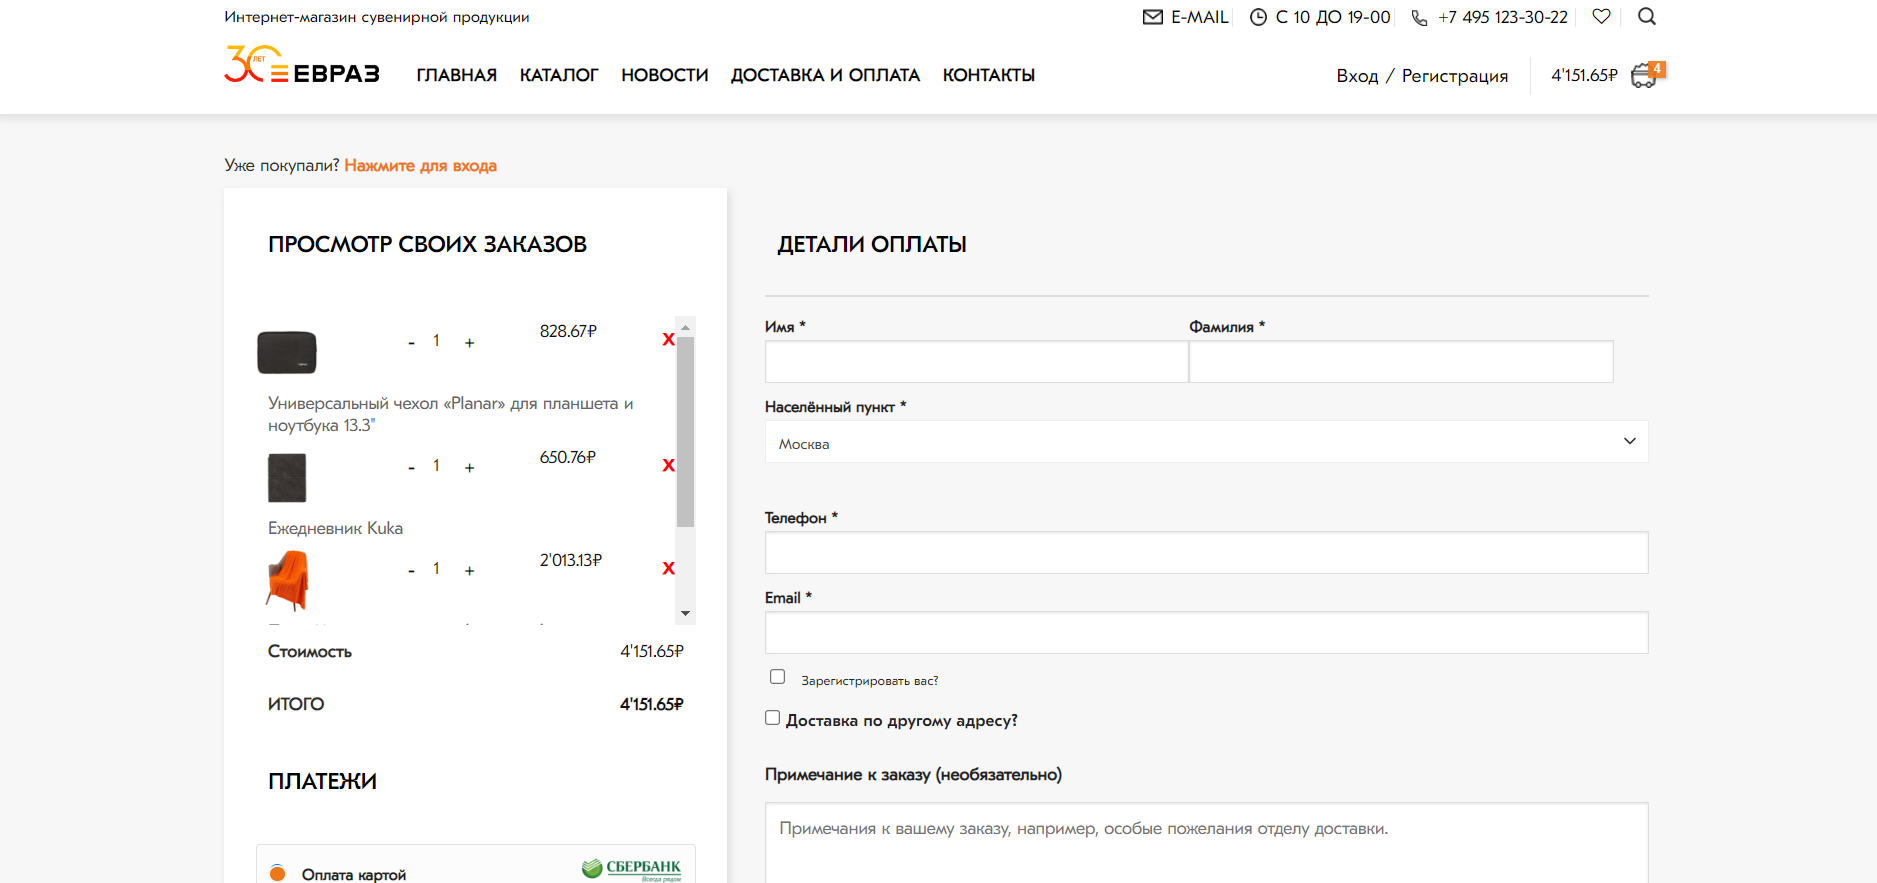The image size is (1877, 883).
Task: Click the orange blanket product thumbnail
Action: pyautogui.click(x=288, y=581)
